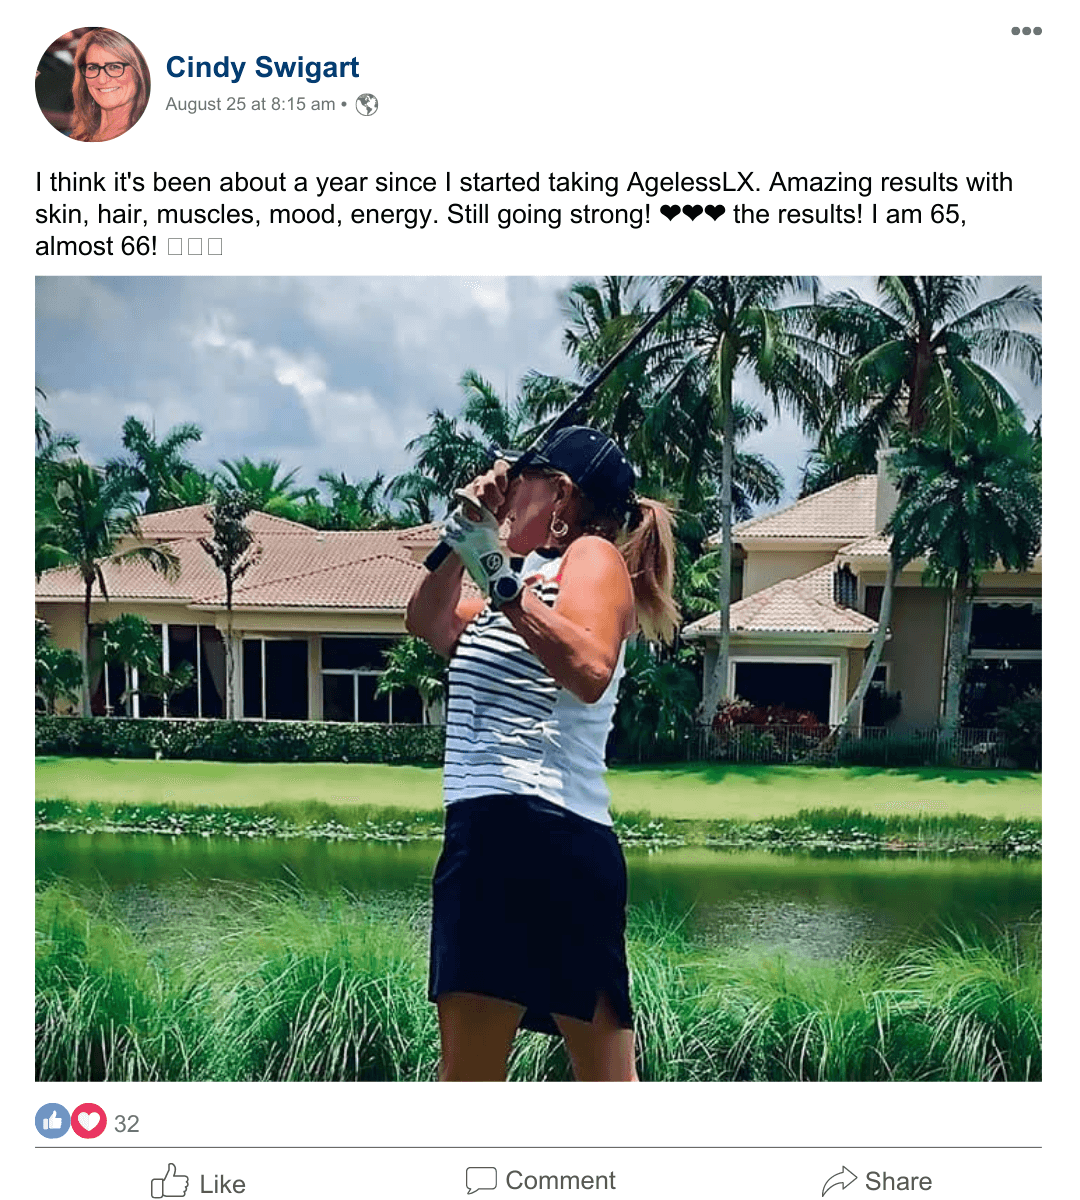
Task: Click the thumbs-up outline icon beside Like
Action: click(x=169, y=1181)
